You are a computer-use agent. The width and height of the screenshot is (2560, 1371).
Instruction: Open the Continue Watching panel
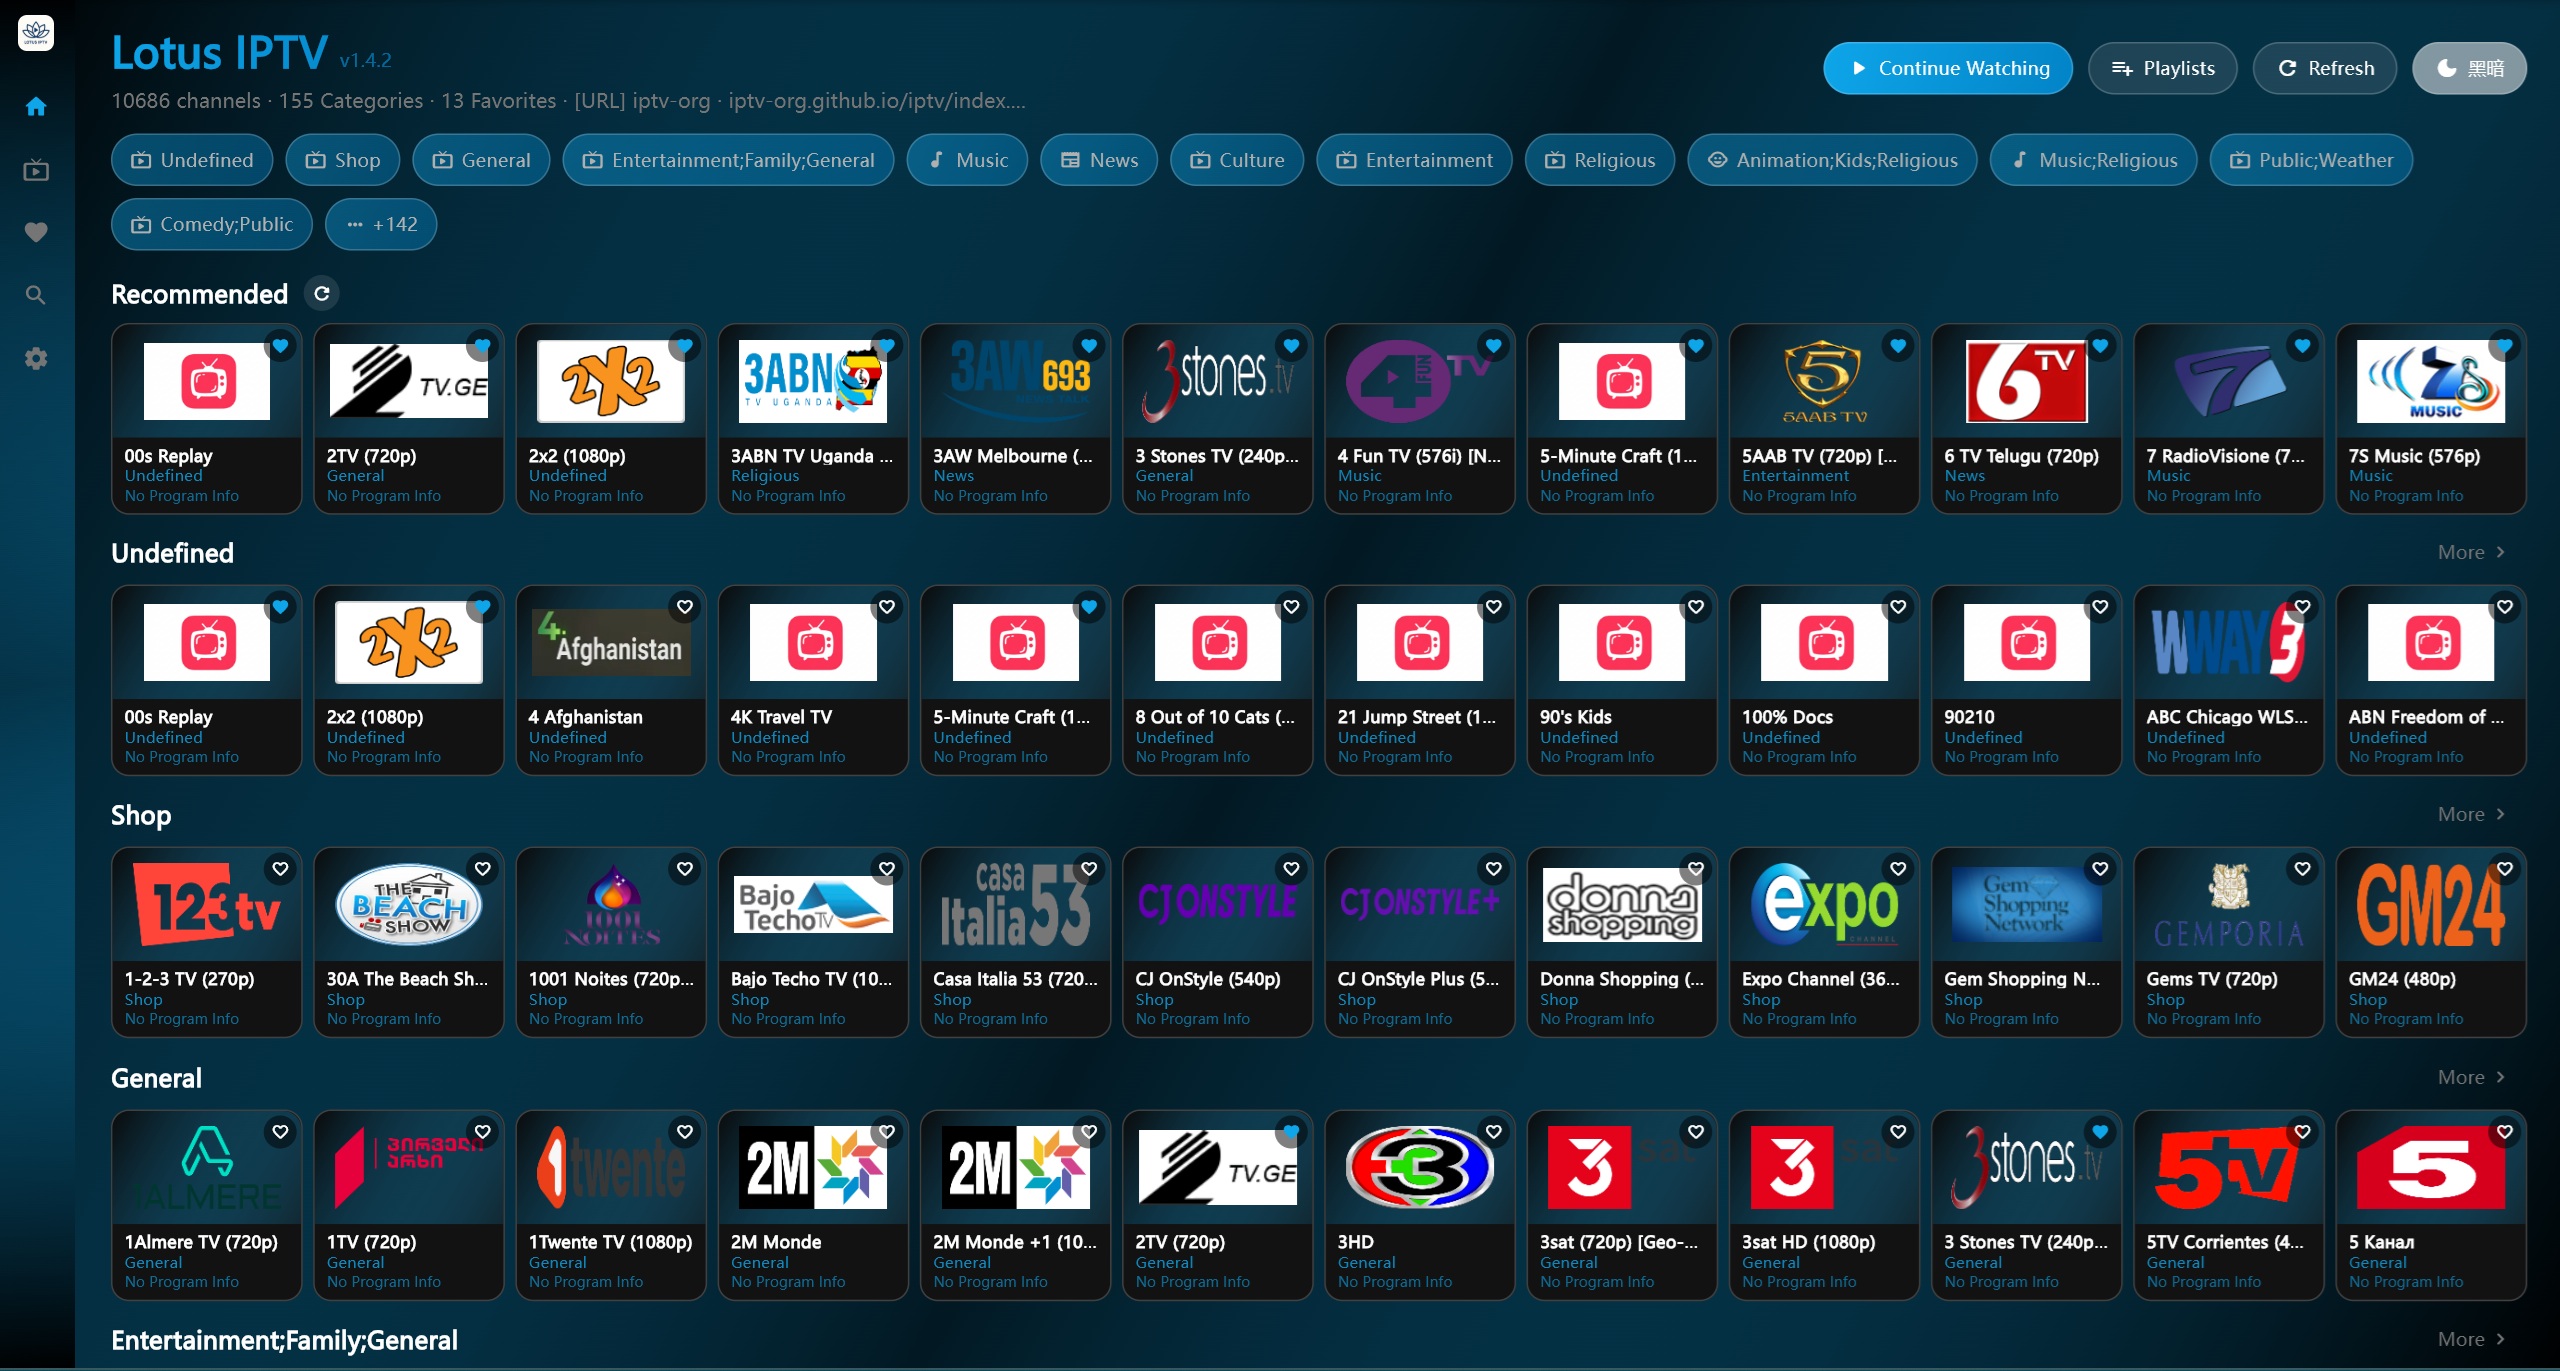(x=1946, y=68)
